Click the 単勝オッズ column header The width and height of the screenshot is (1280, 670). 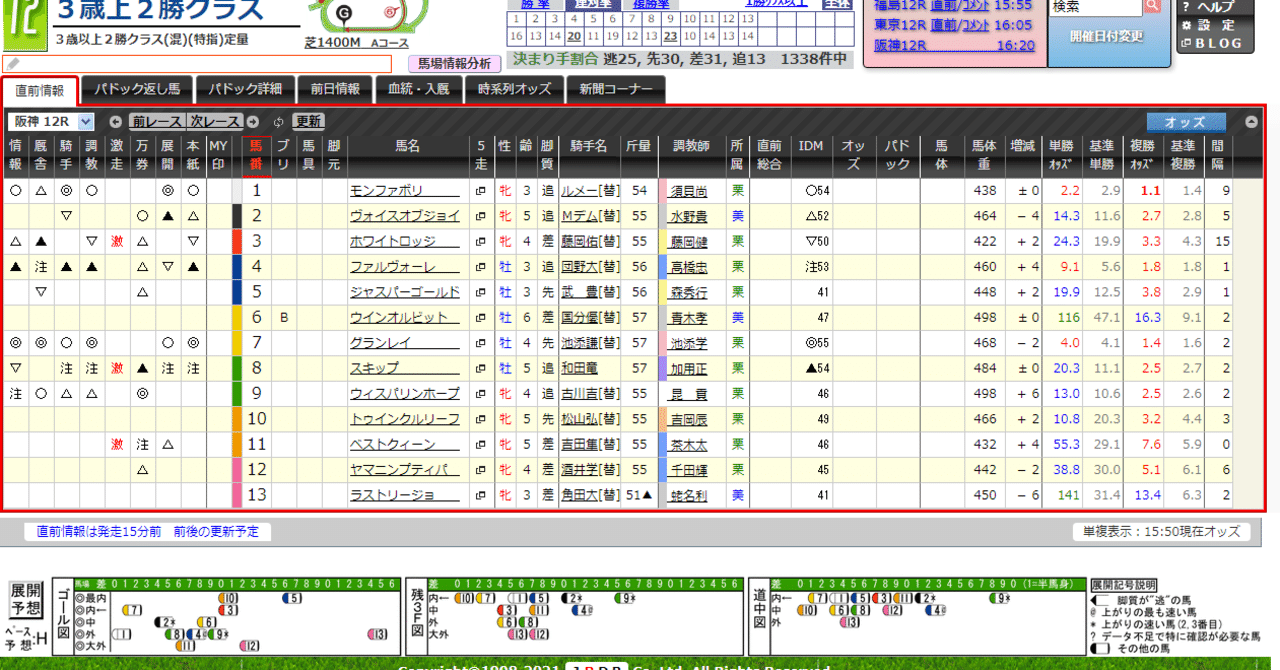tap(1063, 155)
